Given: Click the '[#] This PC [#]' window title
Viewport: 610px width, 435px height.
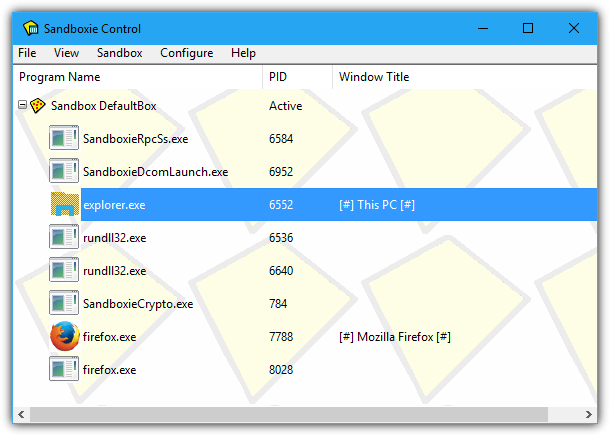Looking at the screenshot, I should coord(377,205).
